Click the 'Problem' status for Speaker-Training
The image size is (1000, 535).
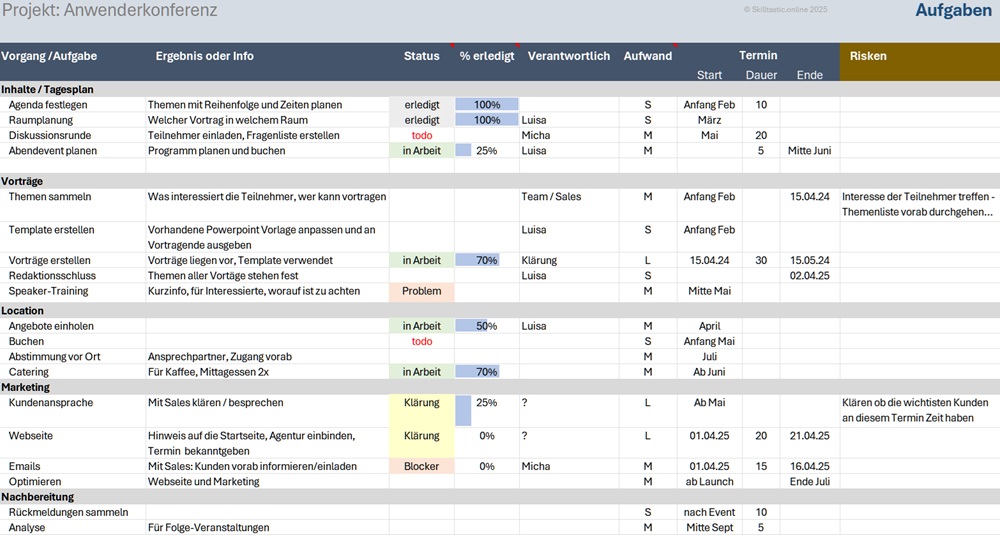(422, 291)
